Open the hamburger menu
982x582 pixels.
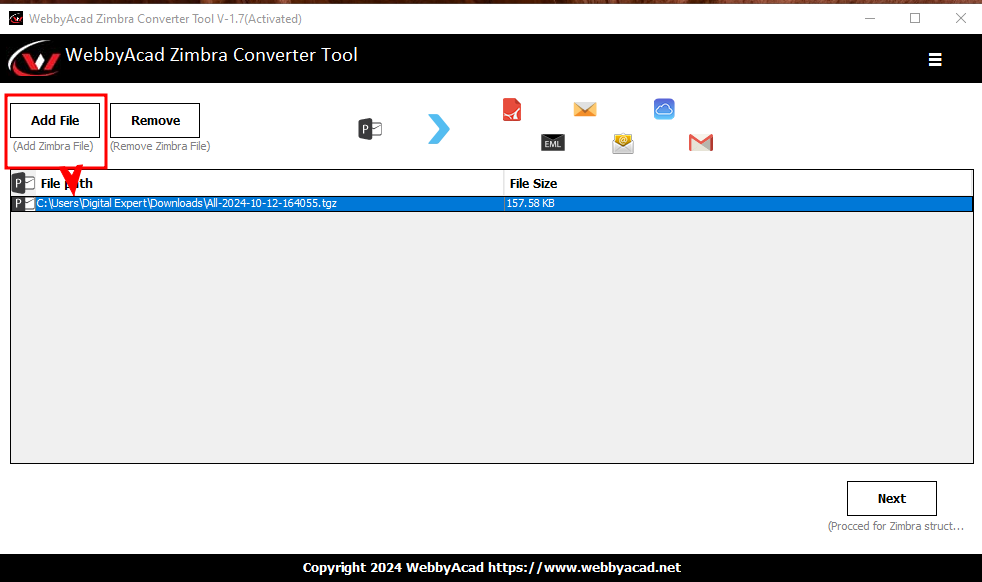935,59
